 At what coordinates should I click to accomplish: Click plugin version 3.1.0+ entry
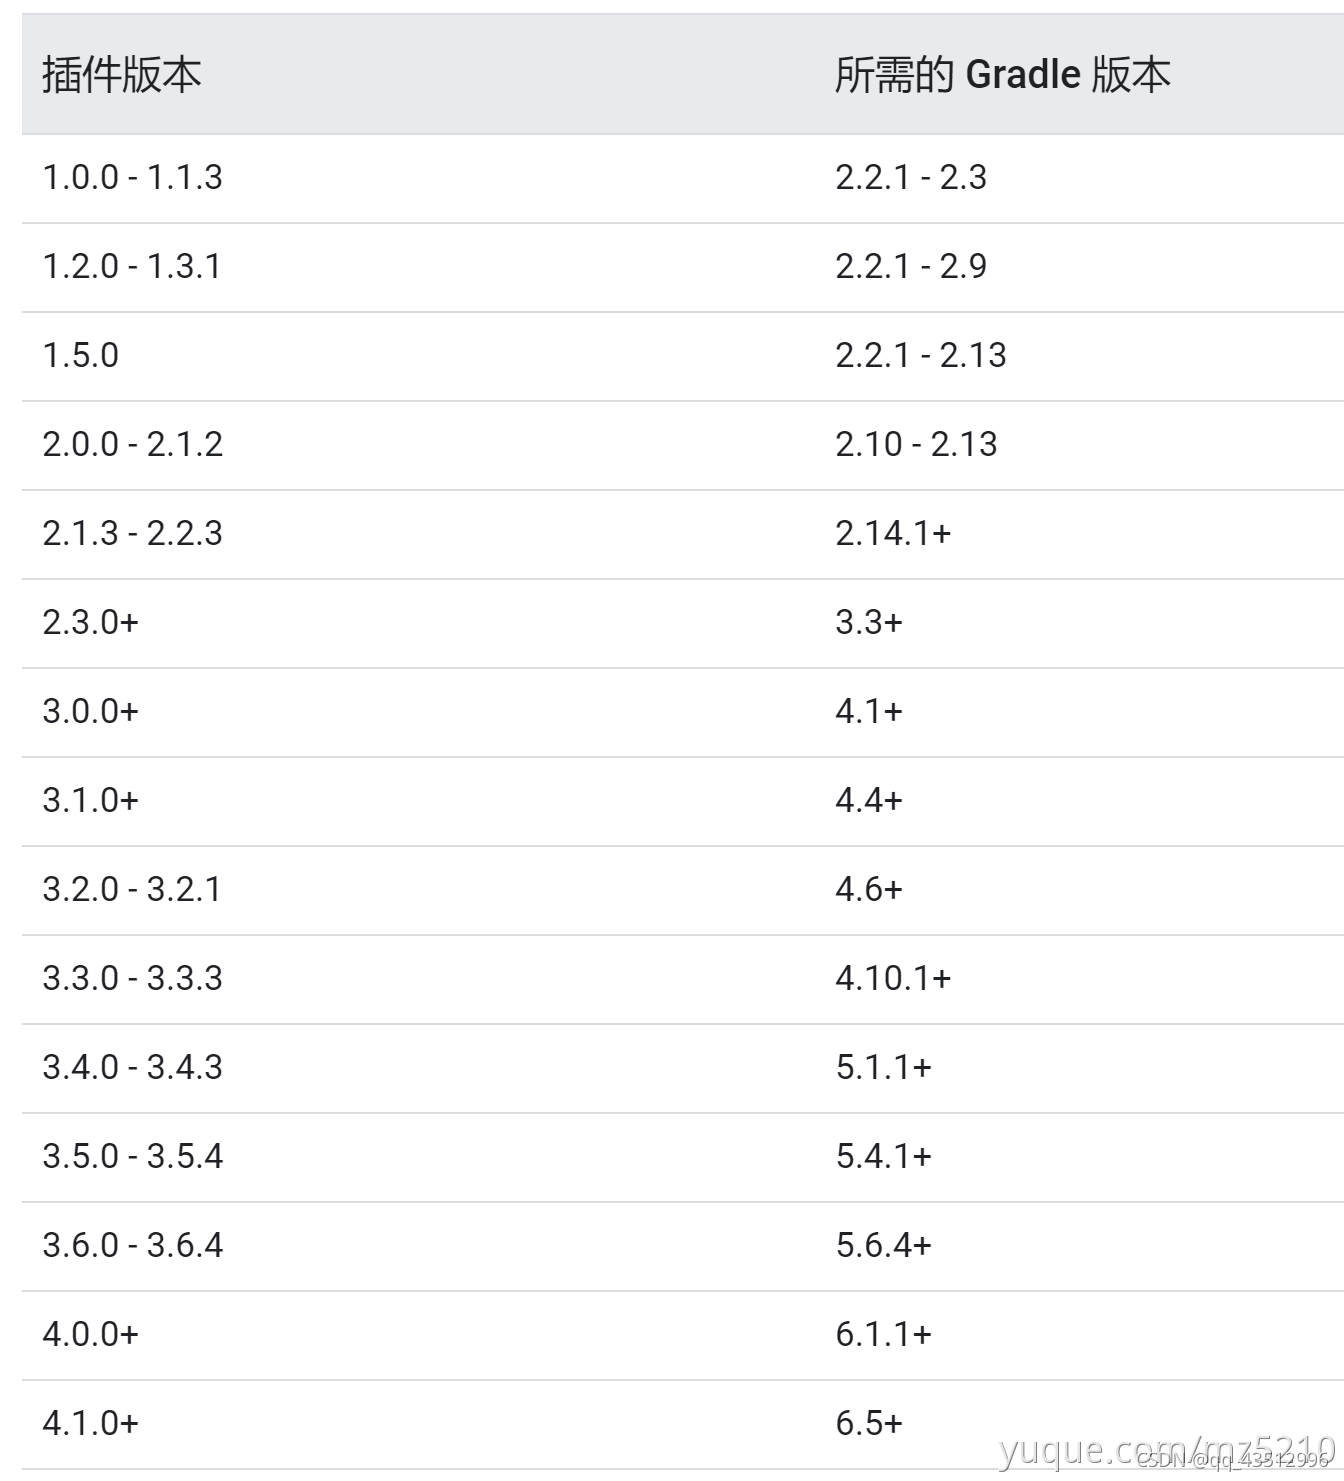(90, 800)
